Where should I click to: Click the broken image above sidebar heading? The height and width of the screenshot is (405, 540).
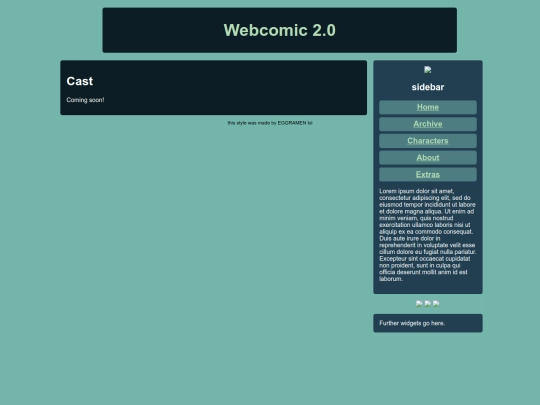(x=428, y=70)
